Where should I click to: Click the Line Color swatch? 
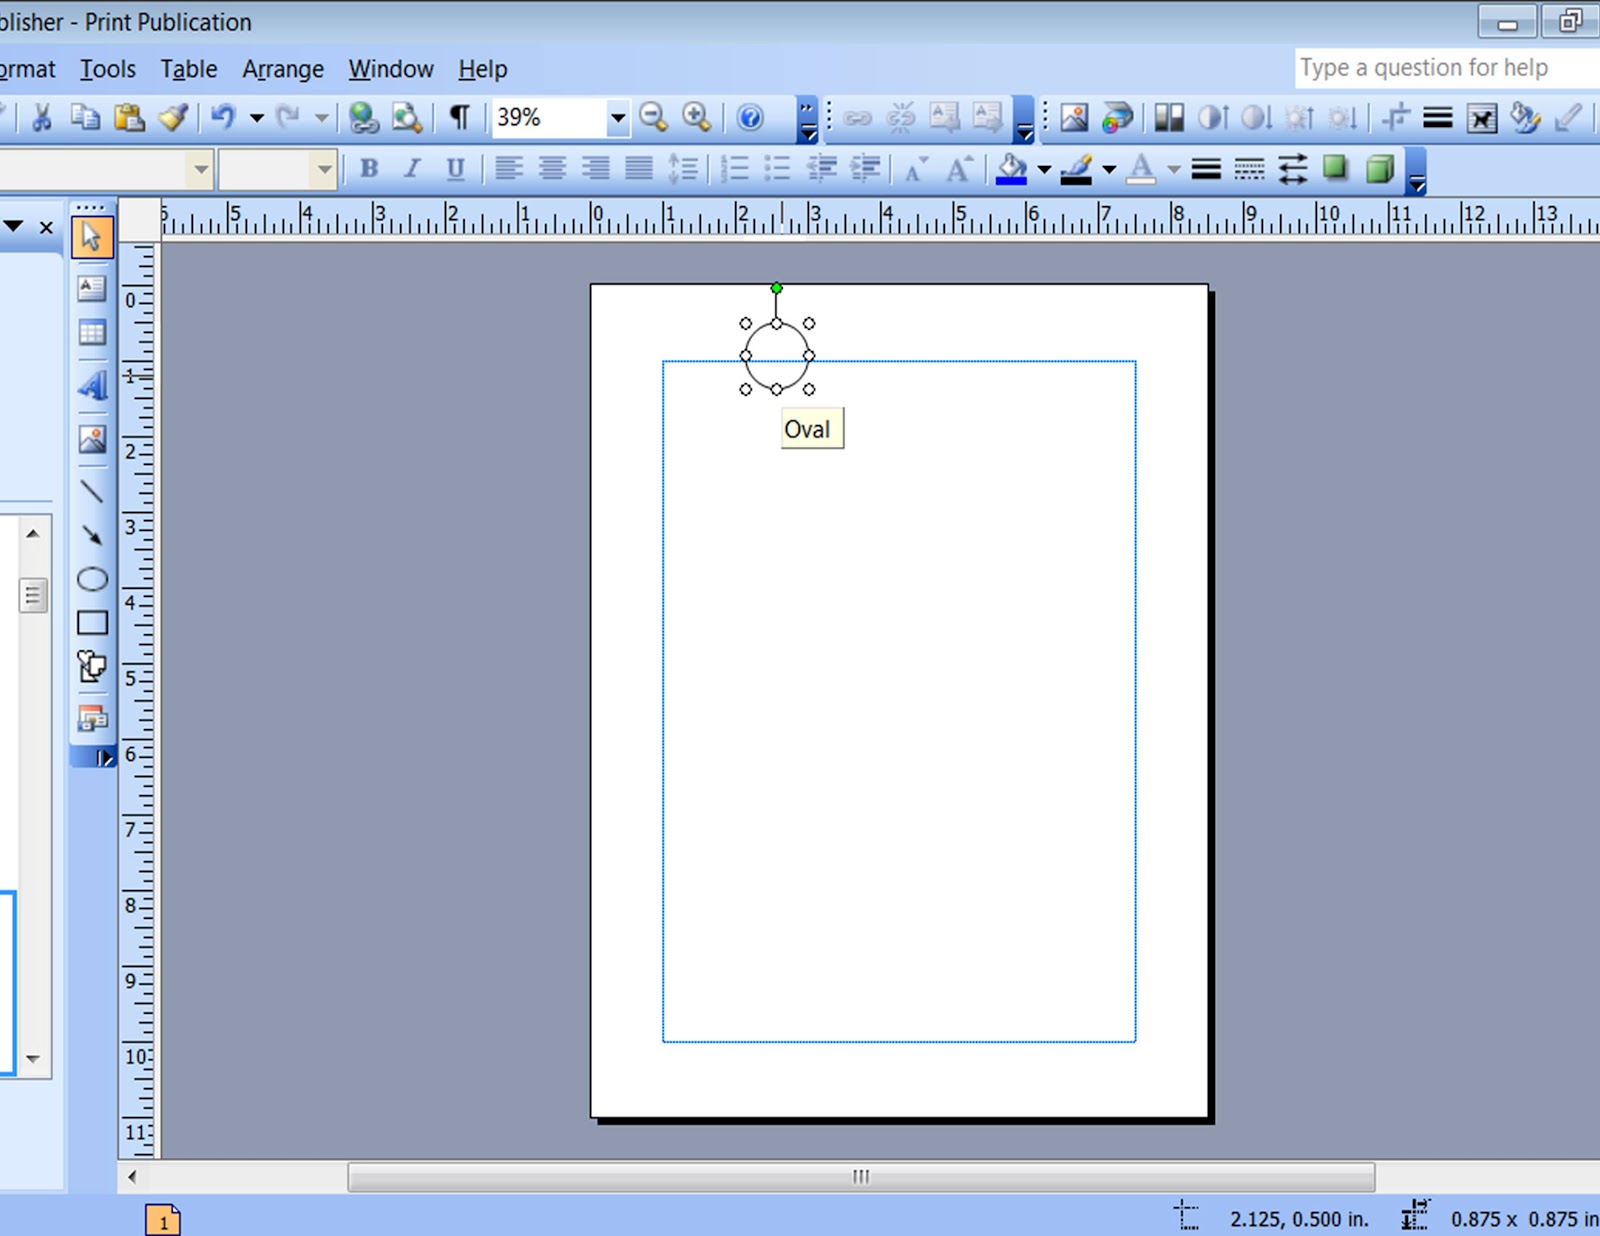(x=1078, y=170)
